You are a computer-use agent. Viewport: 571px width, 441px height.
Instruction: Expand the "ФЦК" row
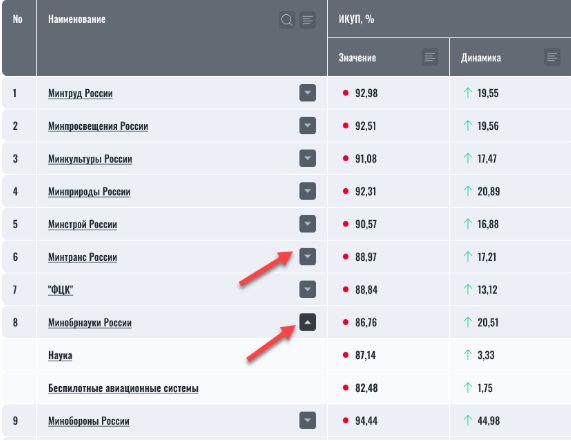[x=308, y=290]
